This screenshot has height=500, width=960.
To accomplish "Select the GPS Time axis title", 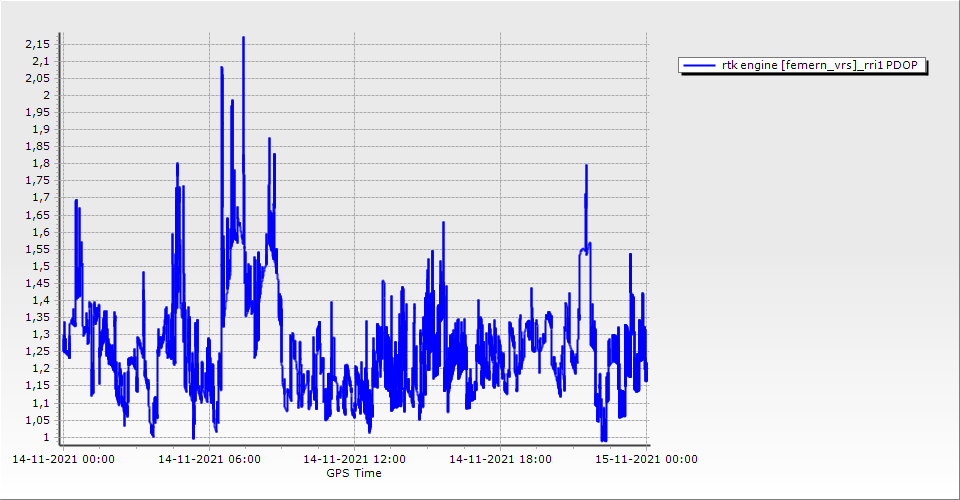I will (353, 473).
